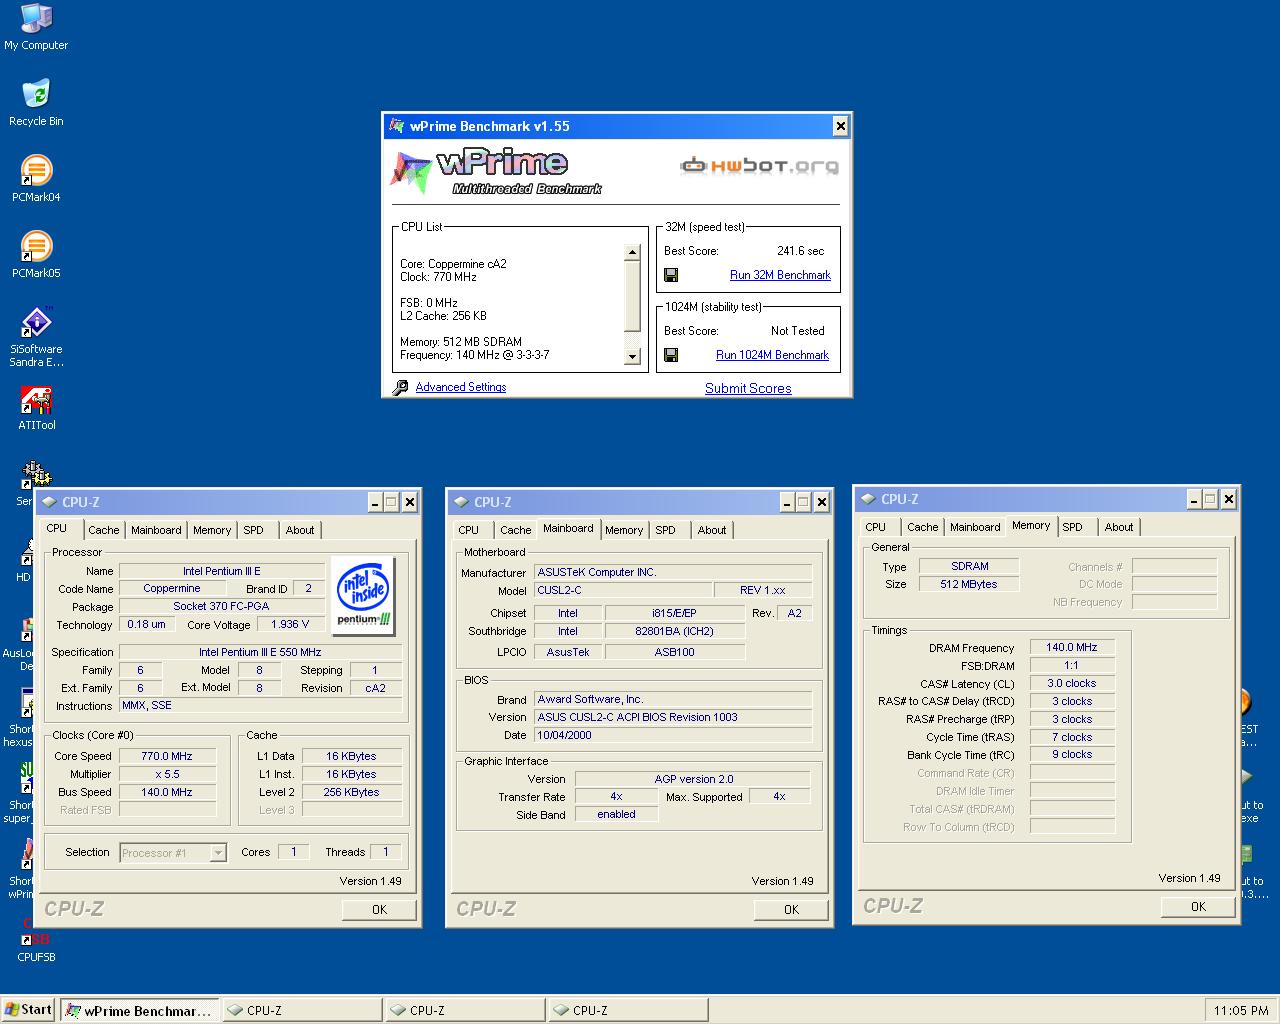Click CAS# Latency value 3.0 clocks
Image resolution: width=1280 pixels, height=1024 pixels.
tap(1072, 683)
